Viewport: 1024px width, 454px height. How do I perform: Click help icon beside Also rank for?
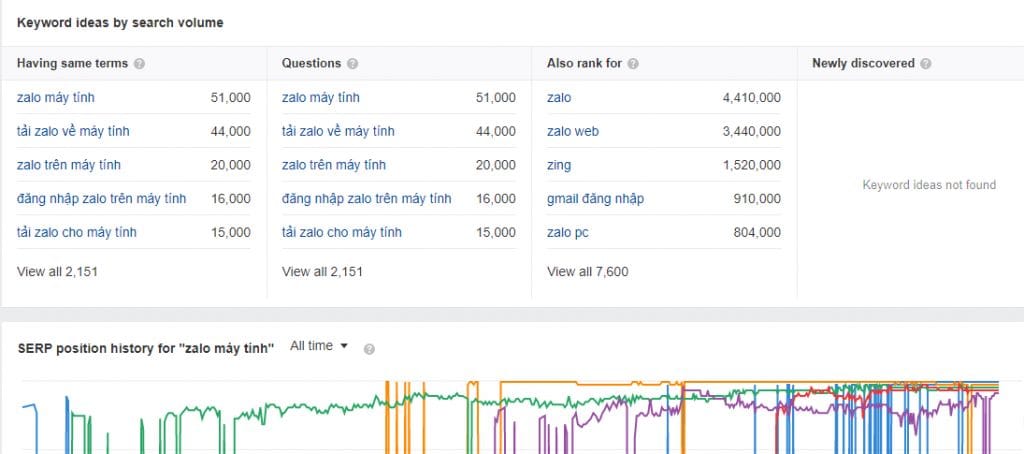pyautogui.click(x=633, y=64)
